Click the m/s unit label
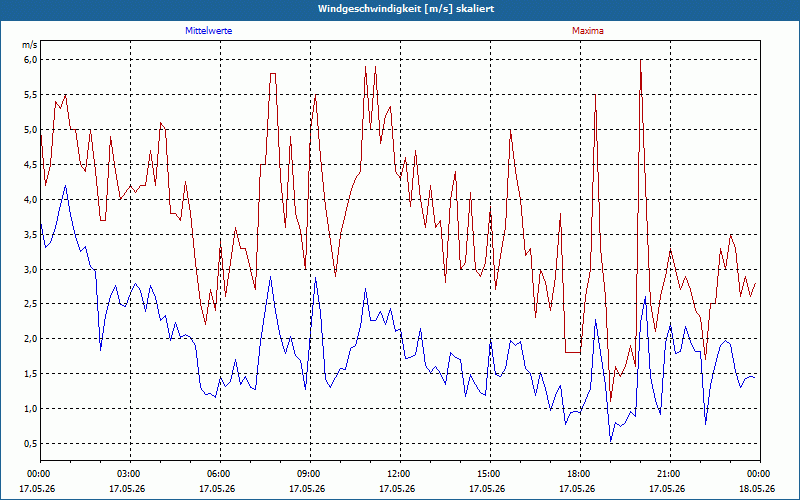 [x=30, y=45]
